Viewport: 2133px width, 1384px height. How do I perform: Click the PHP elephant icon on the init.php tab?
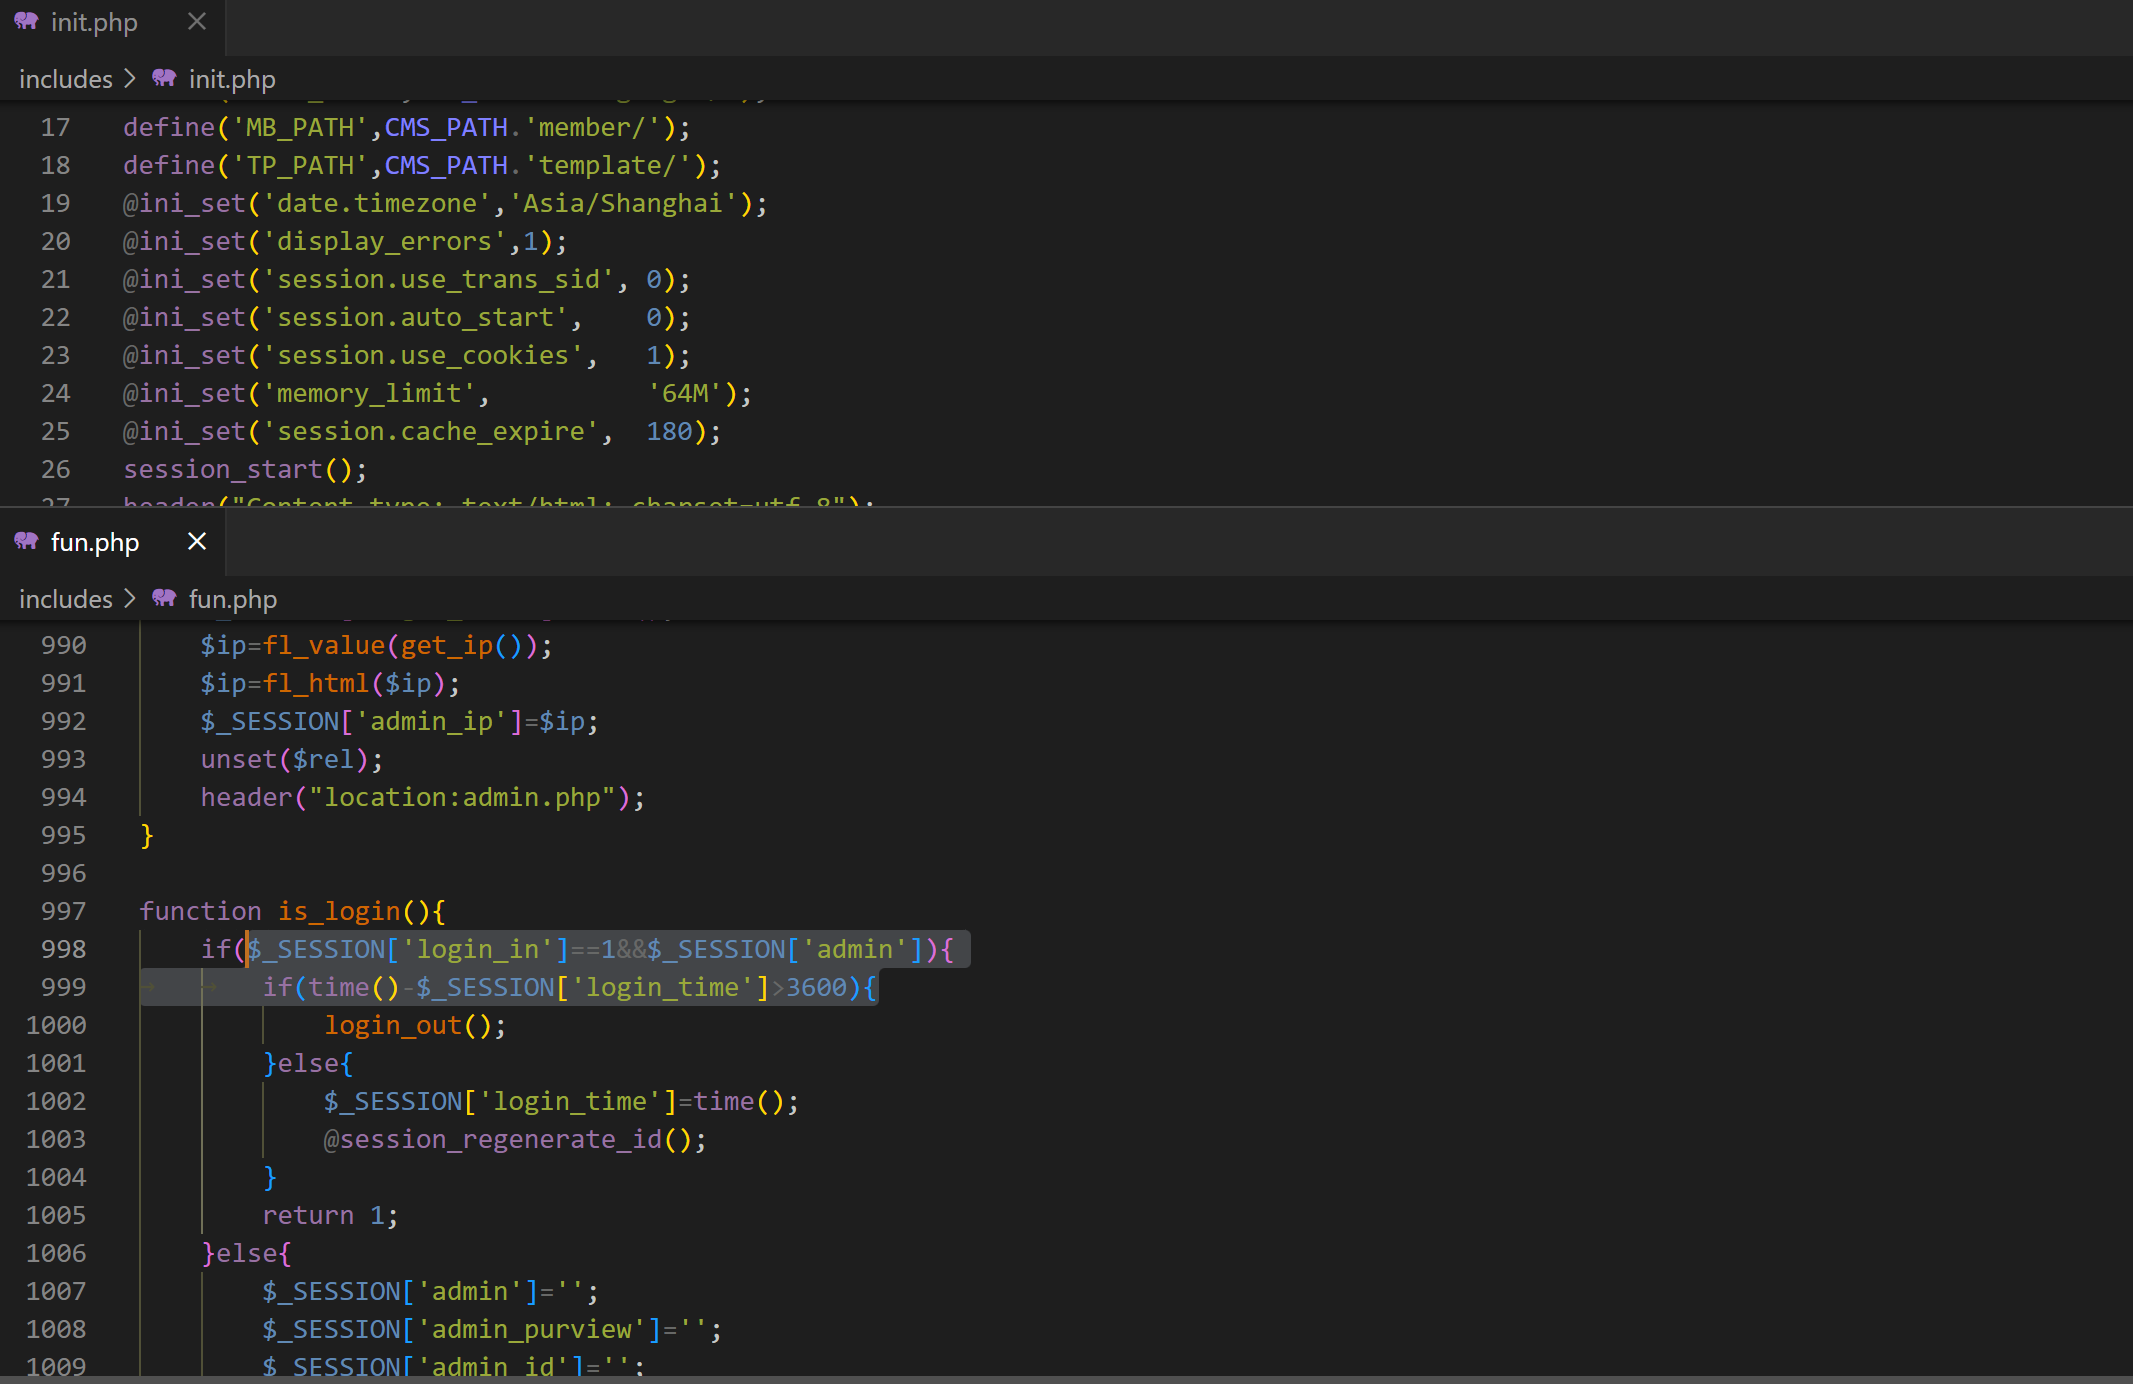coord(26,21)
